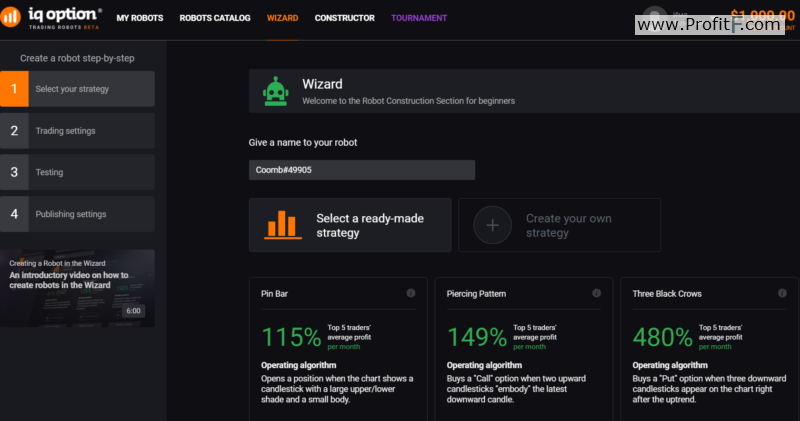Click the green robot Wizard icon
Viewport: 800px width, 421px height.
point(276,91)
